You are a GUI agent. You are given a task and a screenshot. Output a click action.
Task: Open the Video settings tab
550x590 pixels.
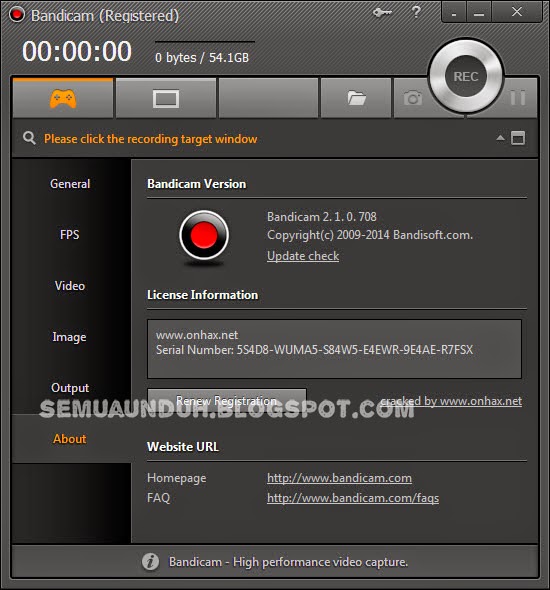point(70,286)
